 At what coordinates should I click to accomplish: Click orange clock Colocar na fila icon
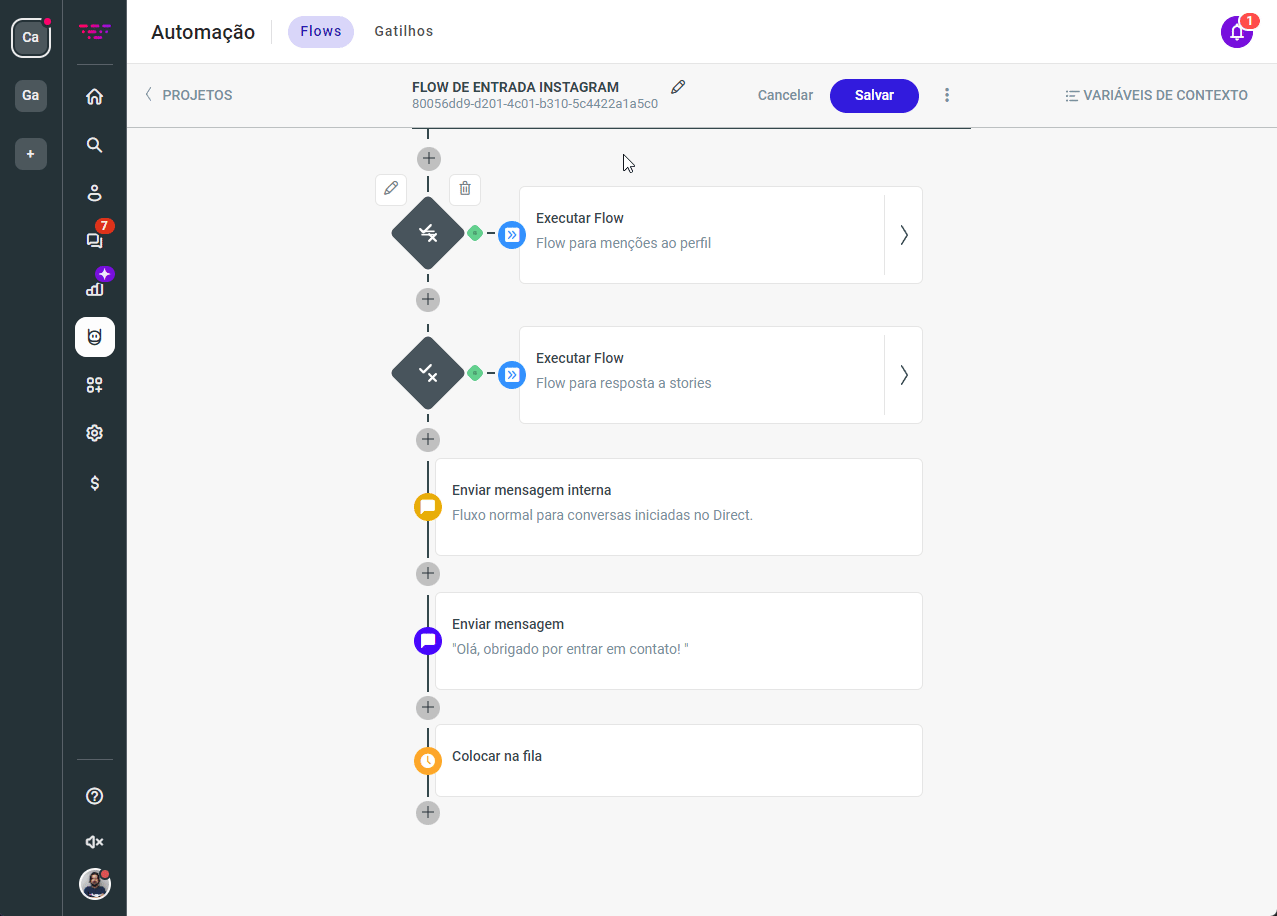(x=428, y=761)
